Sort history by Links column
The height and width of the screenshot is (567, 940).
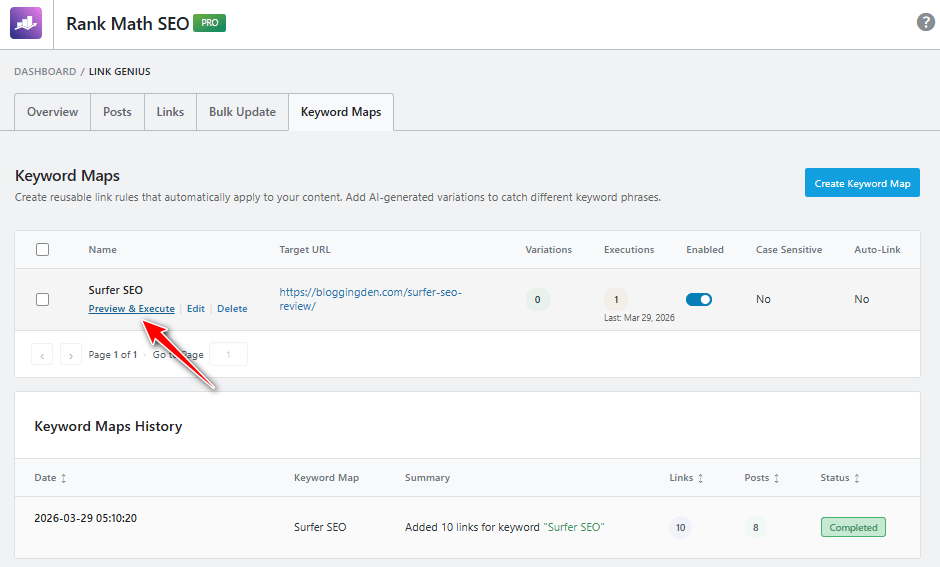686,478
